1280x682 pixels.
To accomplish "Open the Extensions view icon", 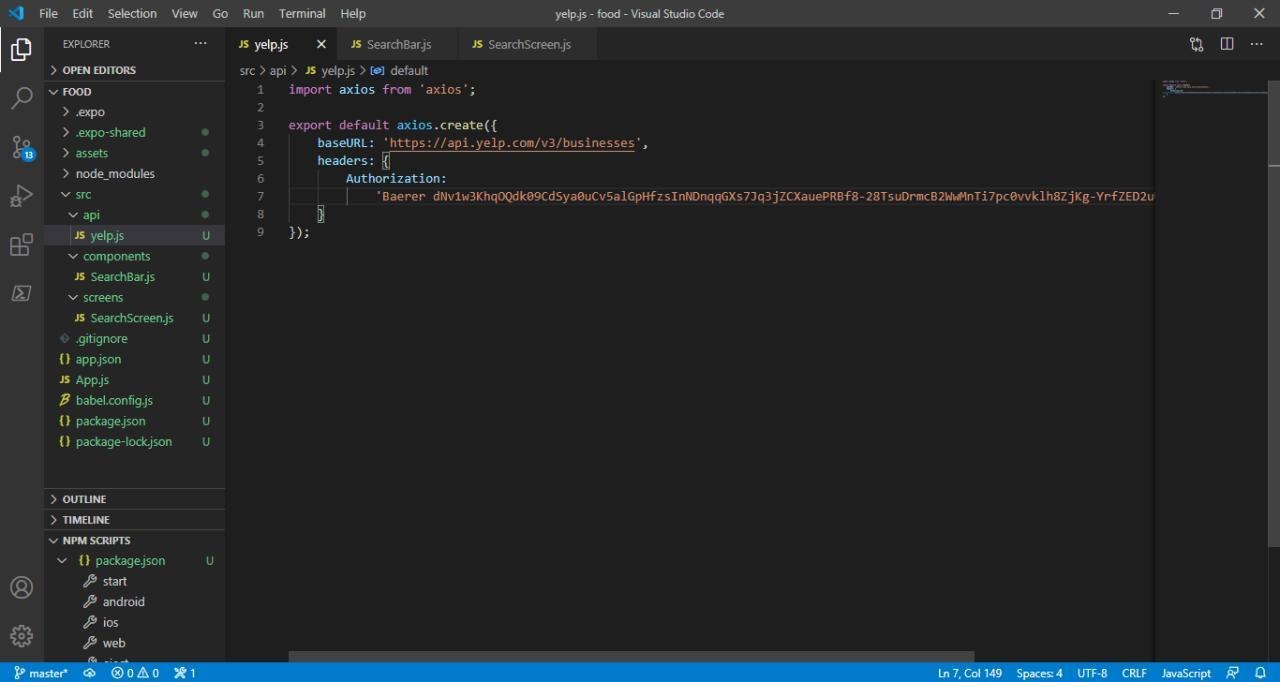I will (x=21, y=245).
